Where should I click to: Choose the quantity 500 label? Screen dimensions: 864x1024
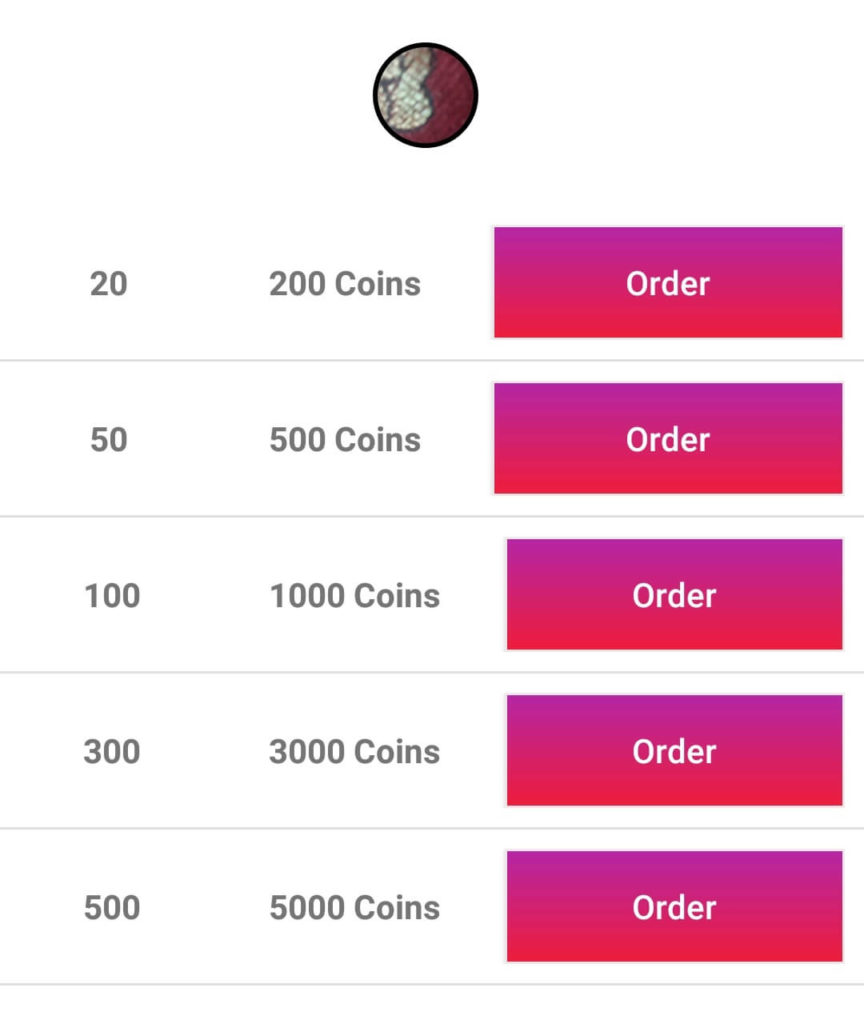tap(112, 908)
